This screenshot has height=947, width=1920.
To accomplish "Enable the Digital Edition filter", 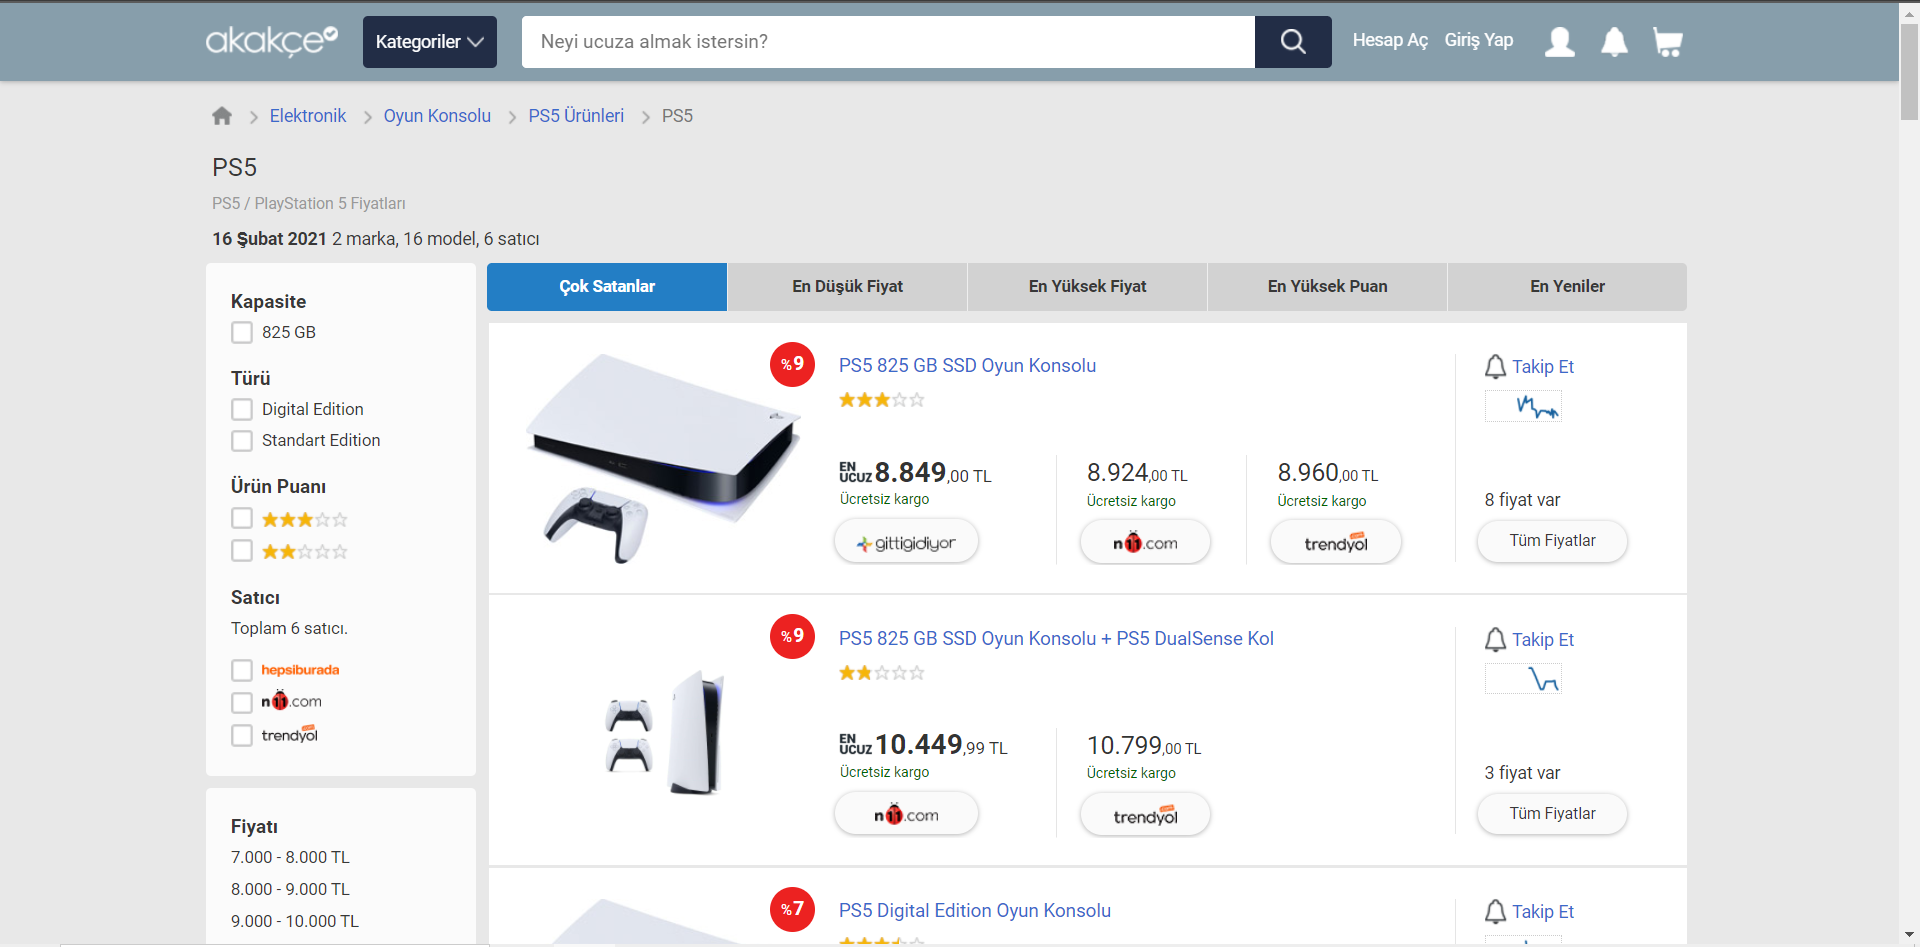I will pyautogui.click(x=242, y=410).
